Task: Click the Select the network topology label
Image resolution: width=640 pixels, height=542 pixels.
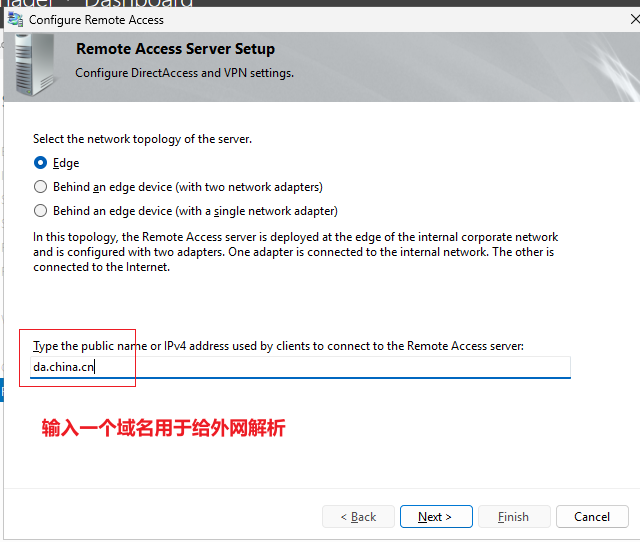Action: (142, 139)
